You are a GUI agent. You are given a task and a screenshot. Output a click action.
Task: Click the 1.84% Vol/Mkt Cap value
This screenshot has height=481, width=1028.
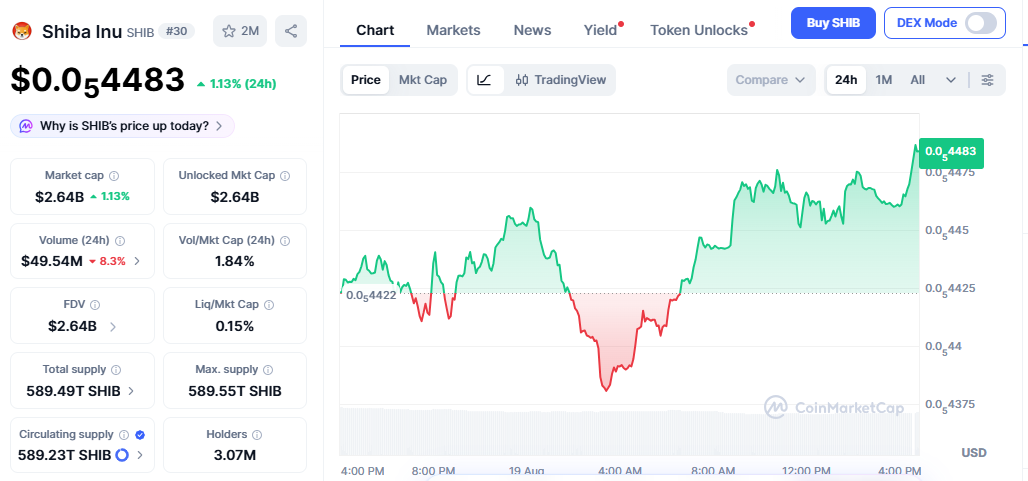pos(235,261)
